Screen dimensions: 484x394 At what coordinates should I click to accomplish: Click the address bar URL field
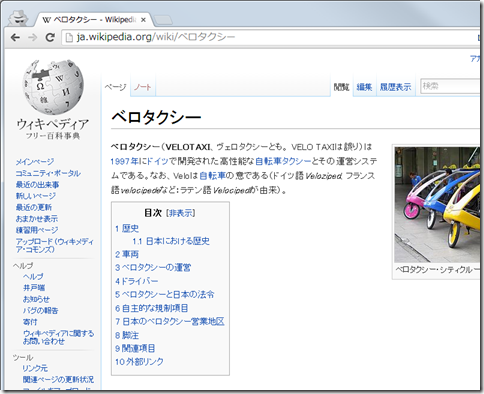click(x=270, y=37)
